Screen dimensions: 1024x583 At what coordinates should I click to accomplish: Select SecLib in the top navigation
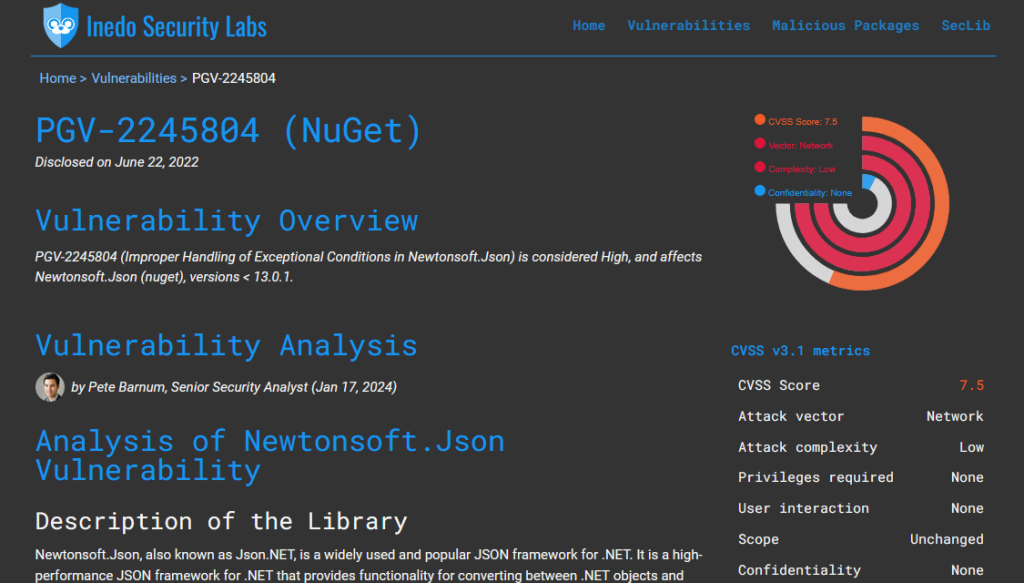965,26
